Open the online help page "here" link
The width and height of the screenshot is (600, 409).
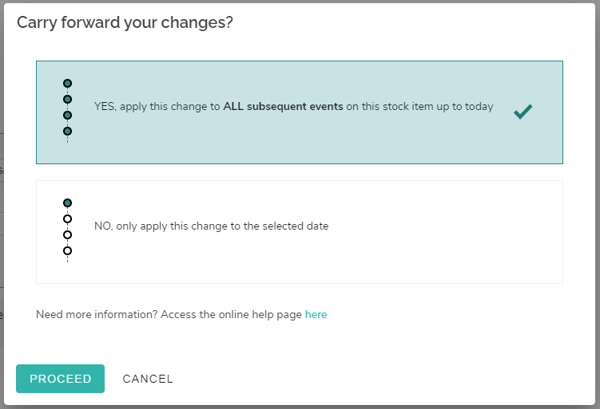coord(316,314)
